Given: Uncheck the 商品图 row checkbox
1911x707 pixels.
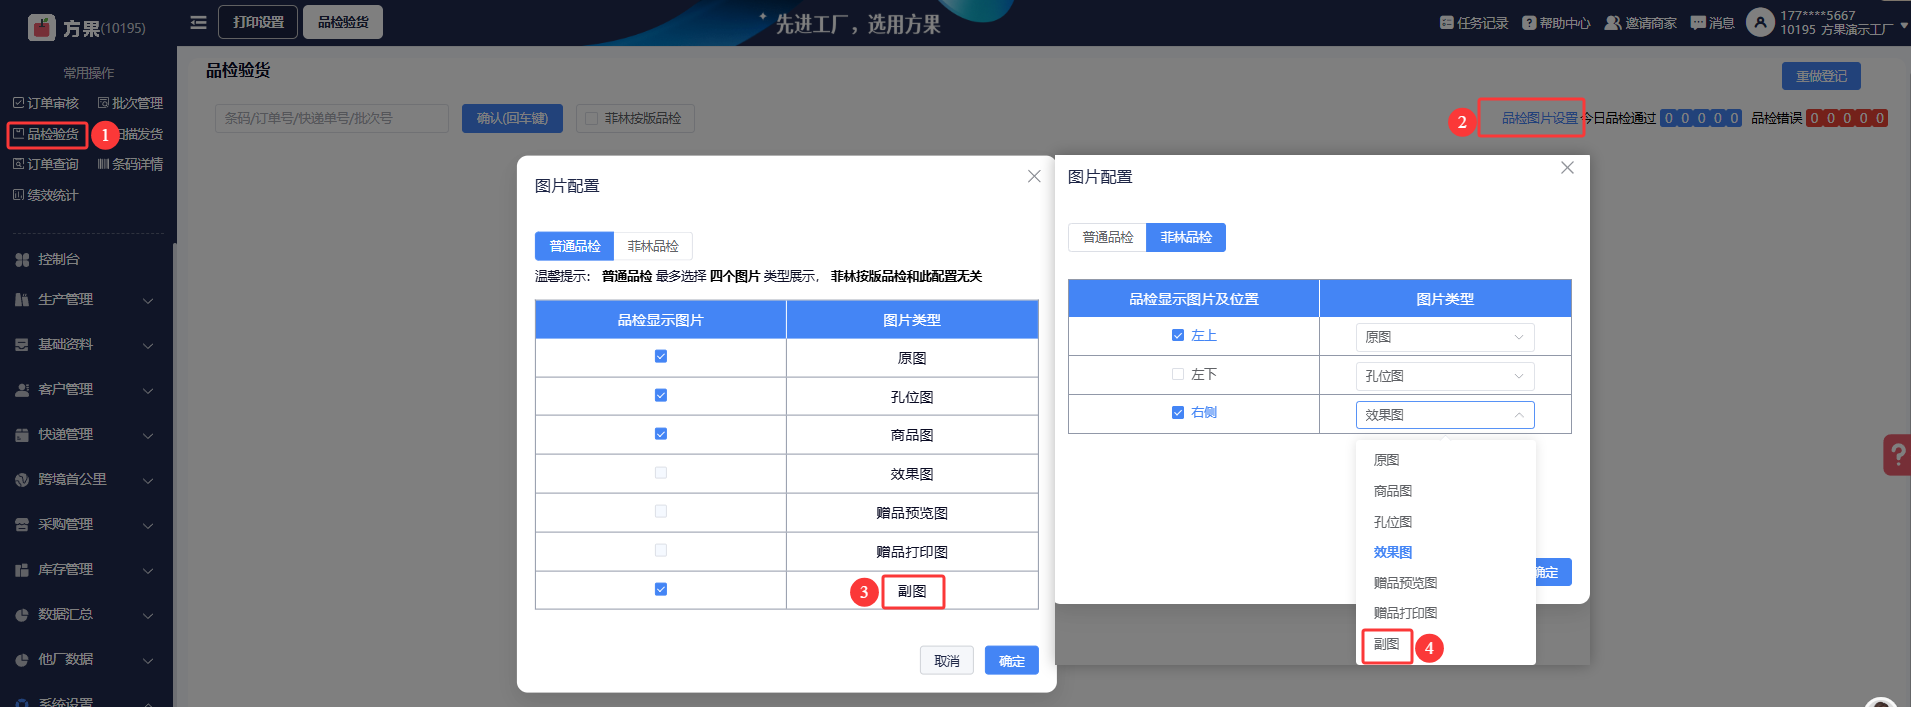Looking at the screenshot, I should 661,434.
